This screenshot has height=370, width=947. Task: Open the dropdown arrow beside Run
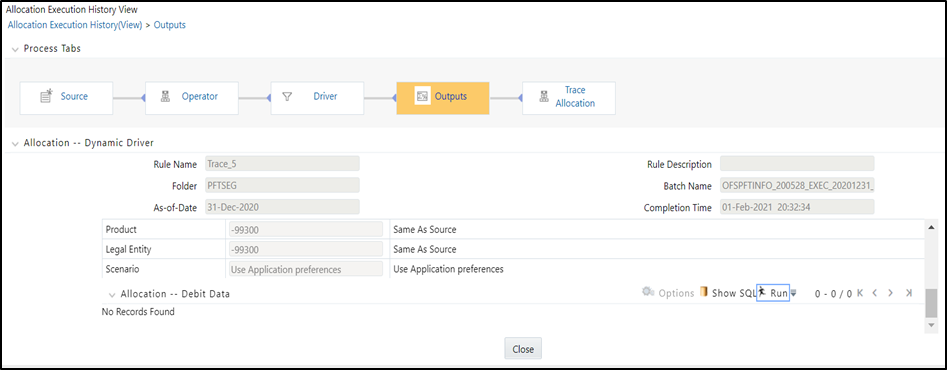(x=794, y=293)
